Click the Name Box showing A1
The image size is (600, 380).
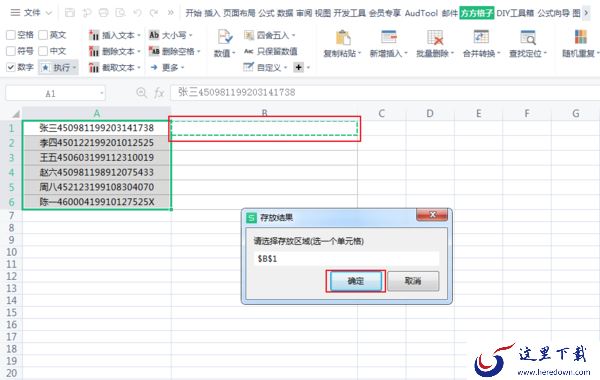point(55,93)
